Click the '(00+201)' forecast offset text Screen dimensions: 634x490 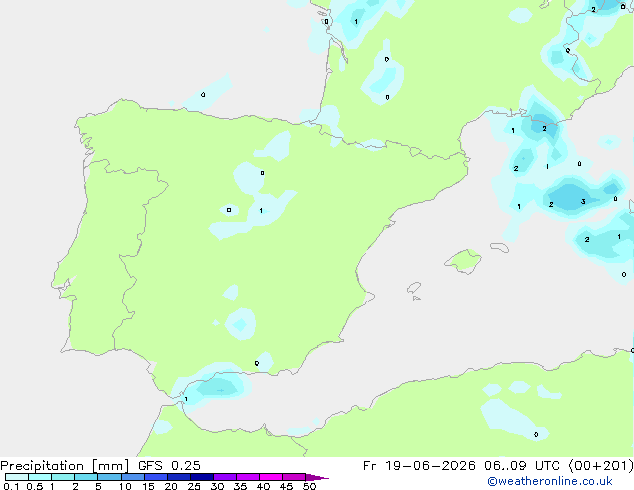click(x=601, y=466)
